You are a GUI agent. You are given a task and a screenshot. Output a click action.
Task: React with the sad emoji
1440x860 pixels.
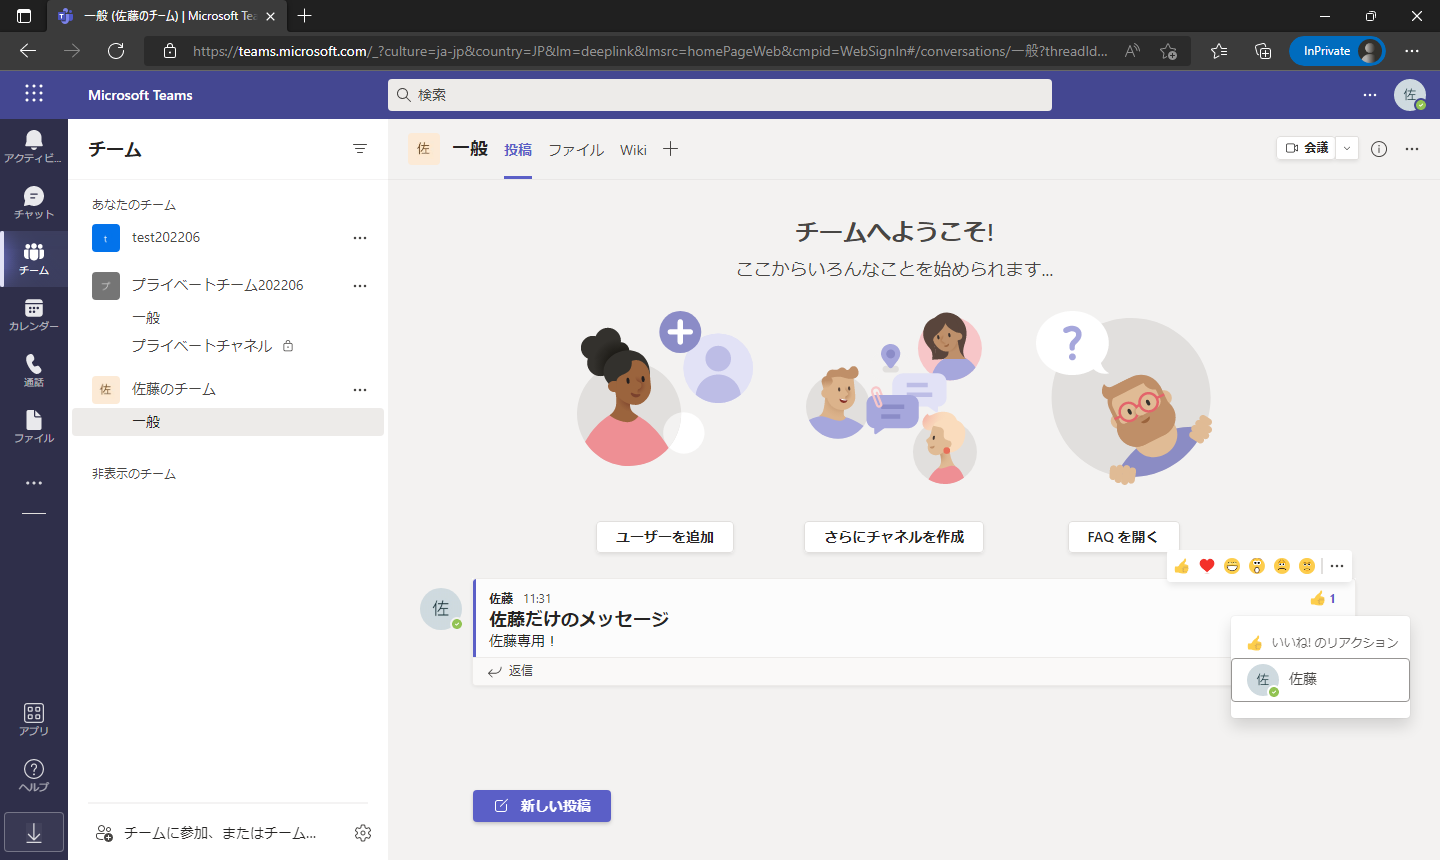1282,566
